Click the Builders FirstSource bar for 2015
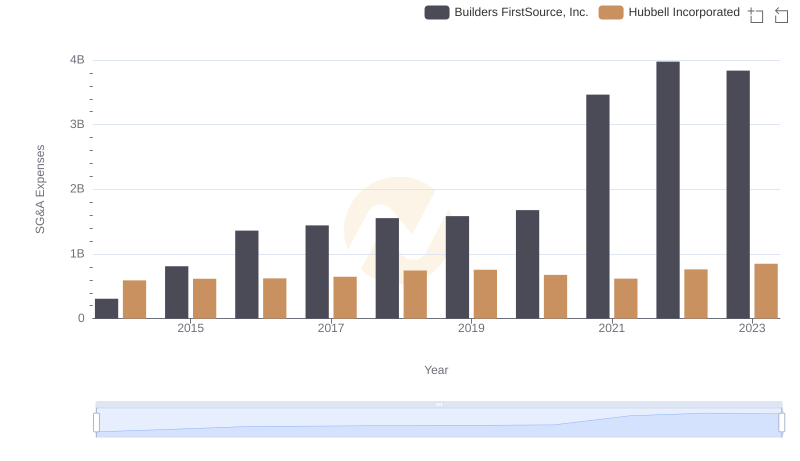This screenshot has width=800, height=461. [x=177, y=292]
